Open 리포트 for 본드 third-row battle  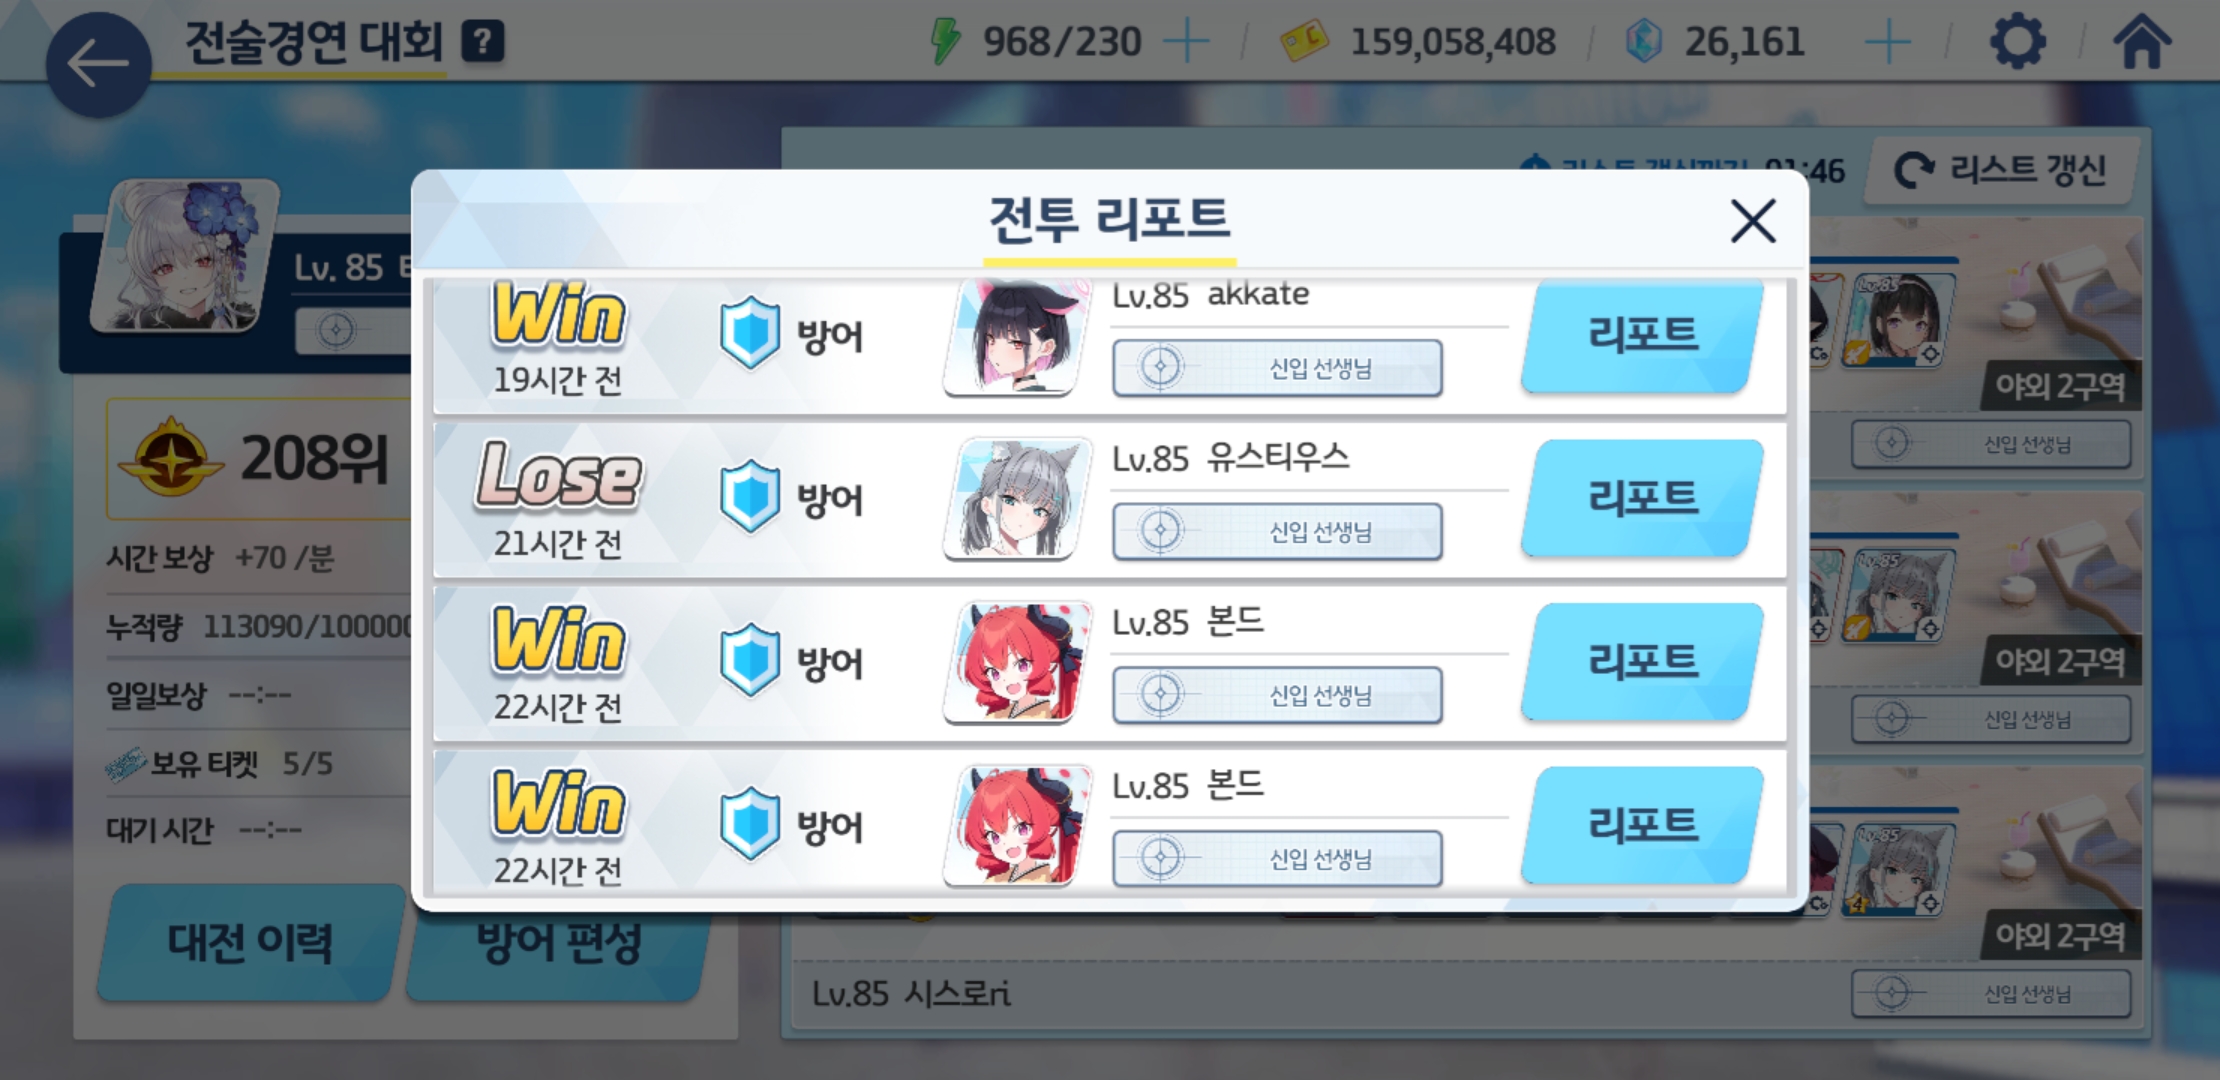point(1642,661)
